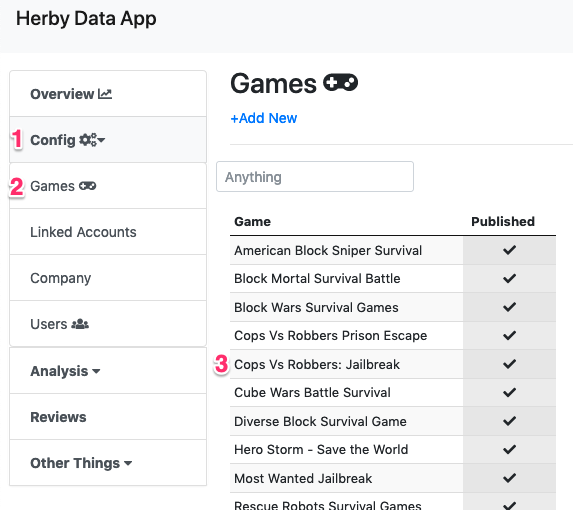Click the Published checkmark for Cube Wars Battle Survival

(509, 392)
